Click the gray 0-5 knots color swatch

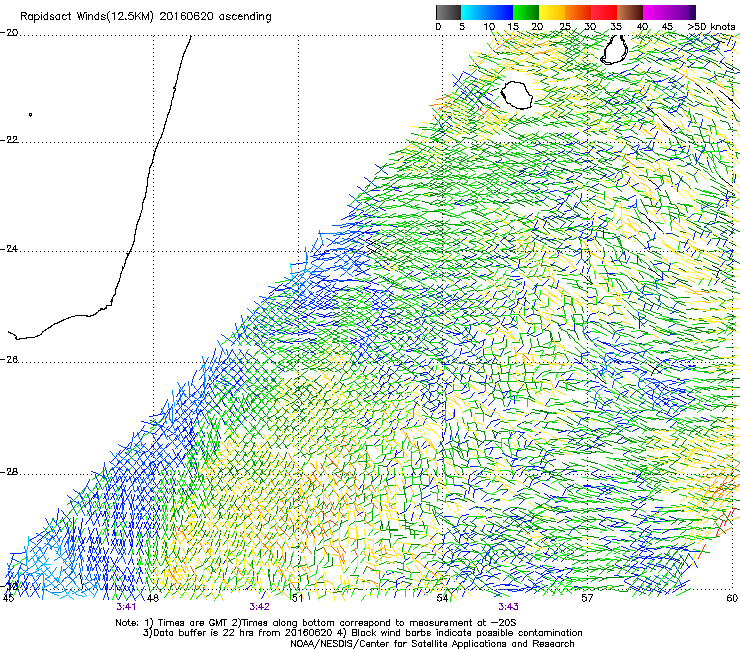448,12
